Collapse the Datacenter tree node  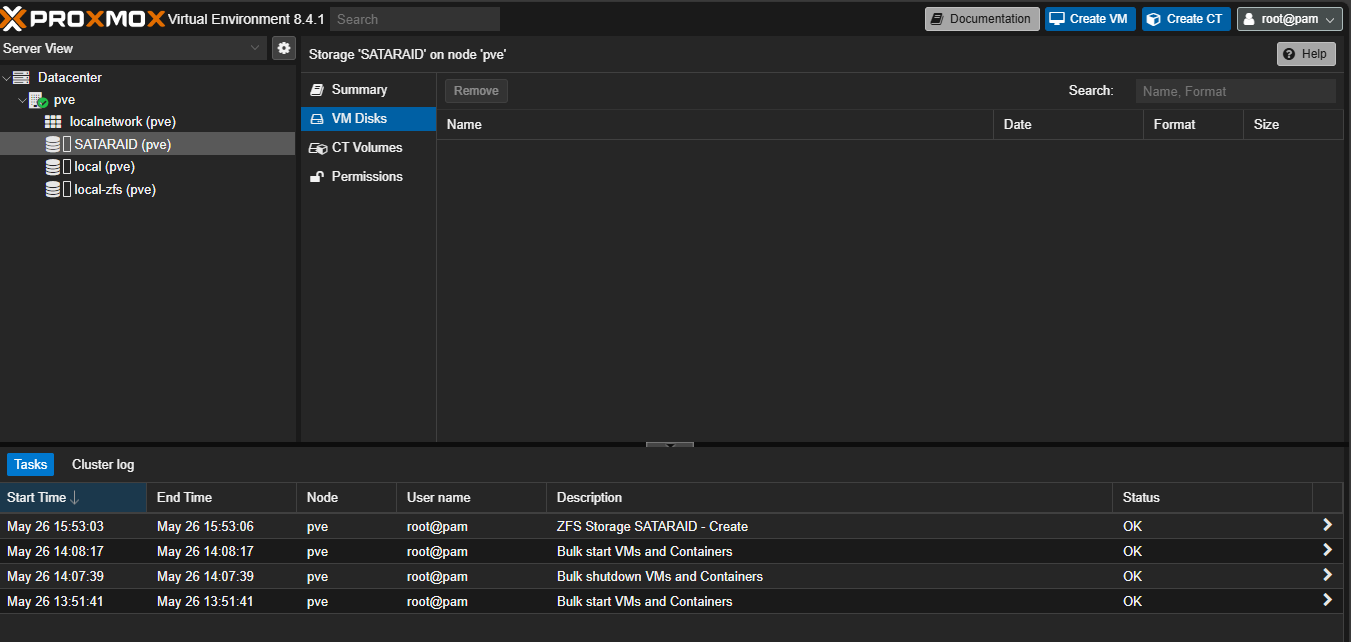click(7, 78)
